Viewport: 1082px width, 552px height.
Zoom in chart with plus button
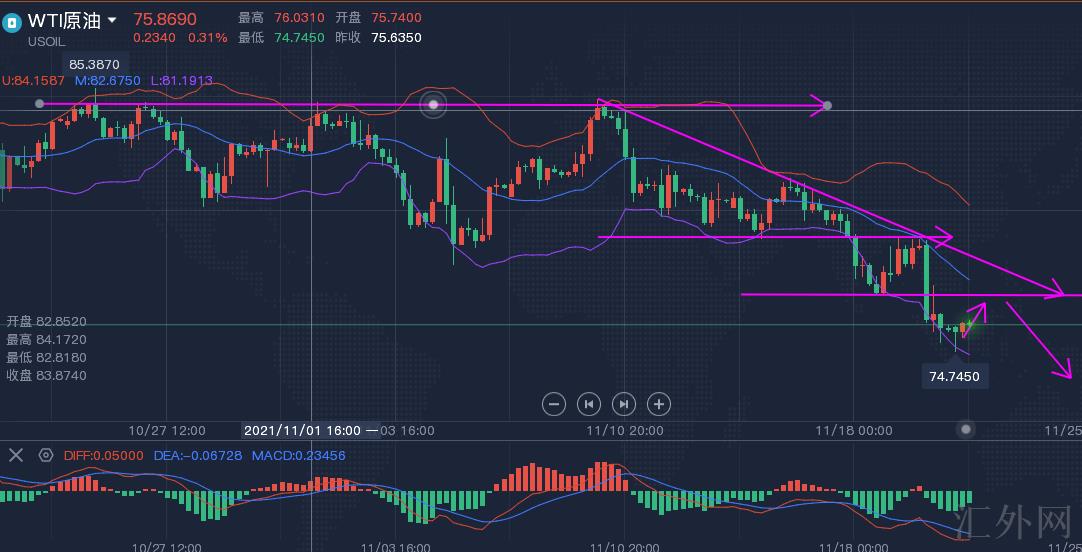658,404
